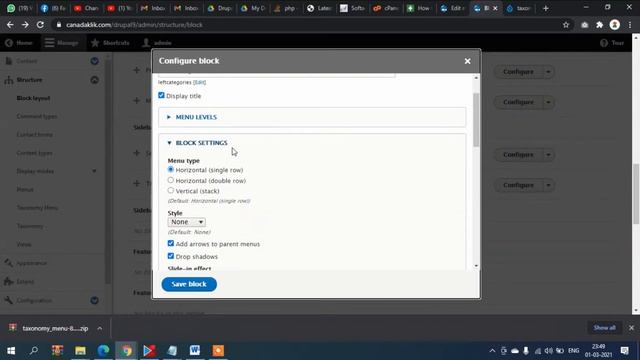
Task: Click the camera extension icon in toolbar
Action: tap(584, 25)
